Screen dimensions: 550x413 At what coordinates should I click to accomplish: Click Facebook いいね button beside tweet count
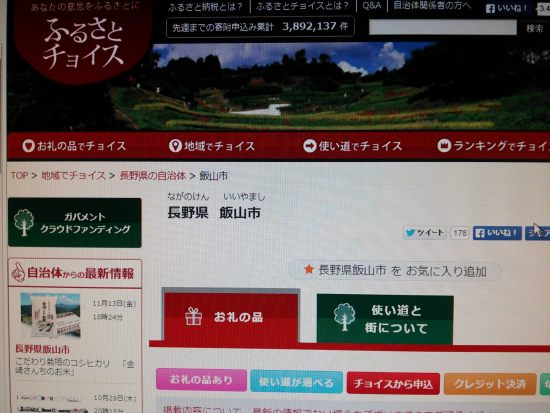coord(497,233)
